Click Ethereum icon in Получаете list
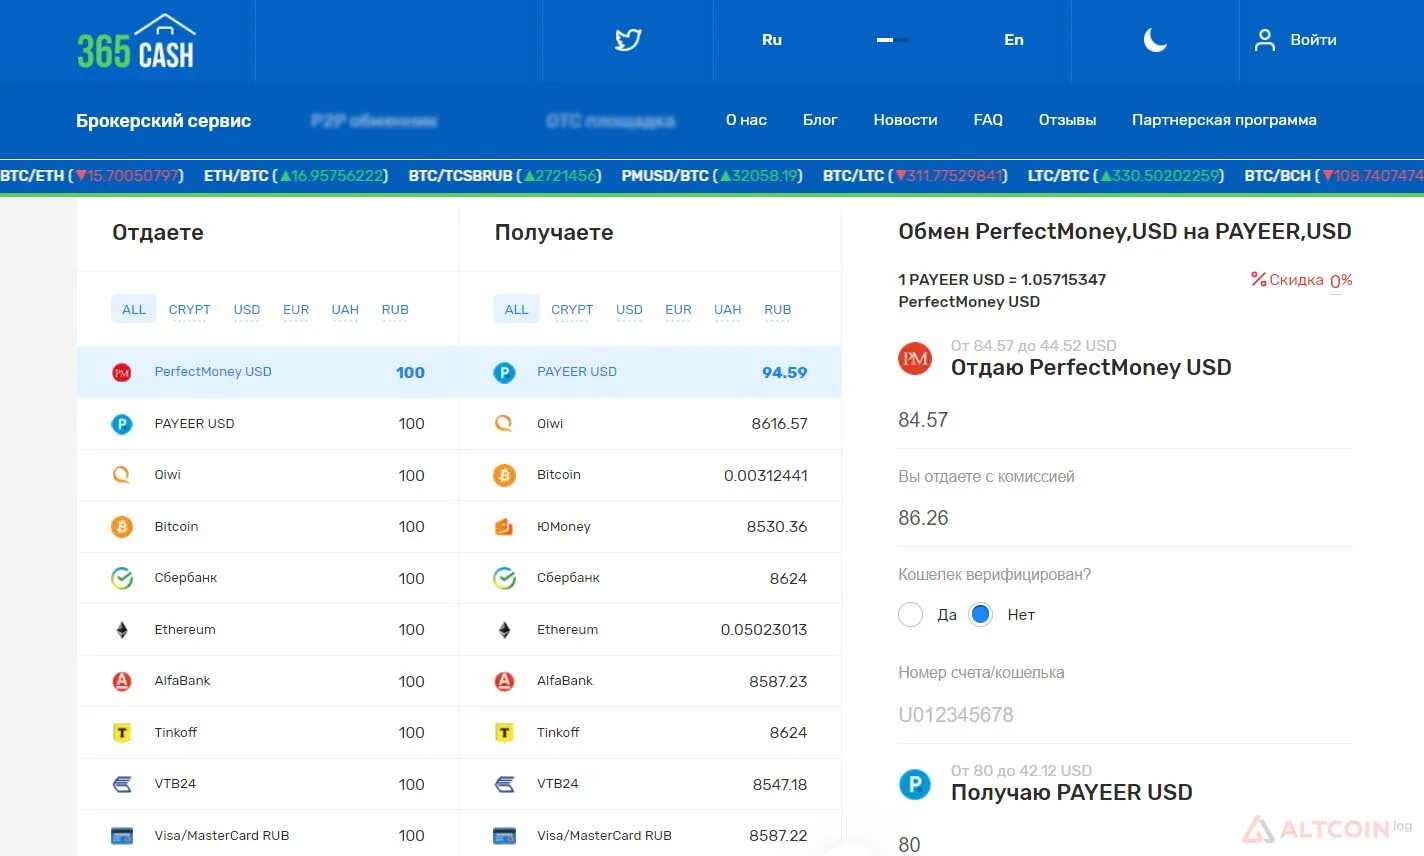The image size is (1424, 856). click(x=504, y=630)
